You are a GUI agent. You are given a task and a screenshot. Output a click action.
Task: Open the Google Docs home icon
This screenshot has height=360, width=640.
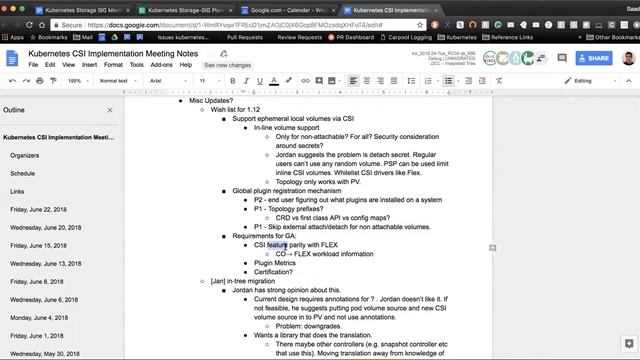pyautogui.click(x=12, y=58)
